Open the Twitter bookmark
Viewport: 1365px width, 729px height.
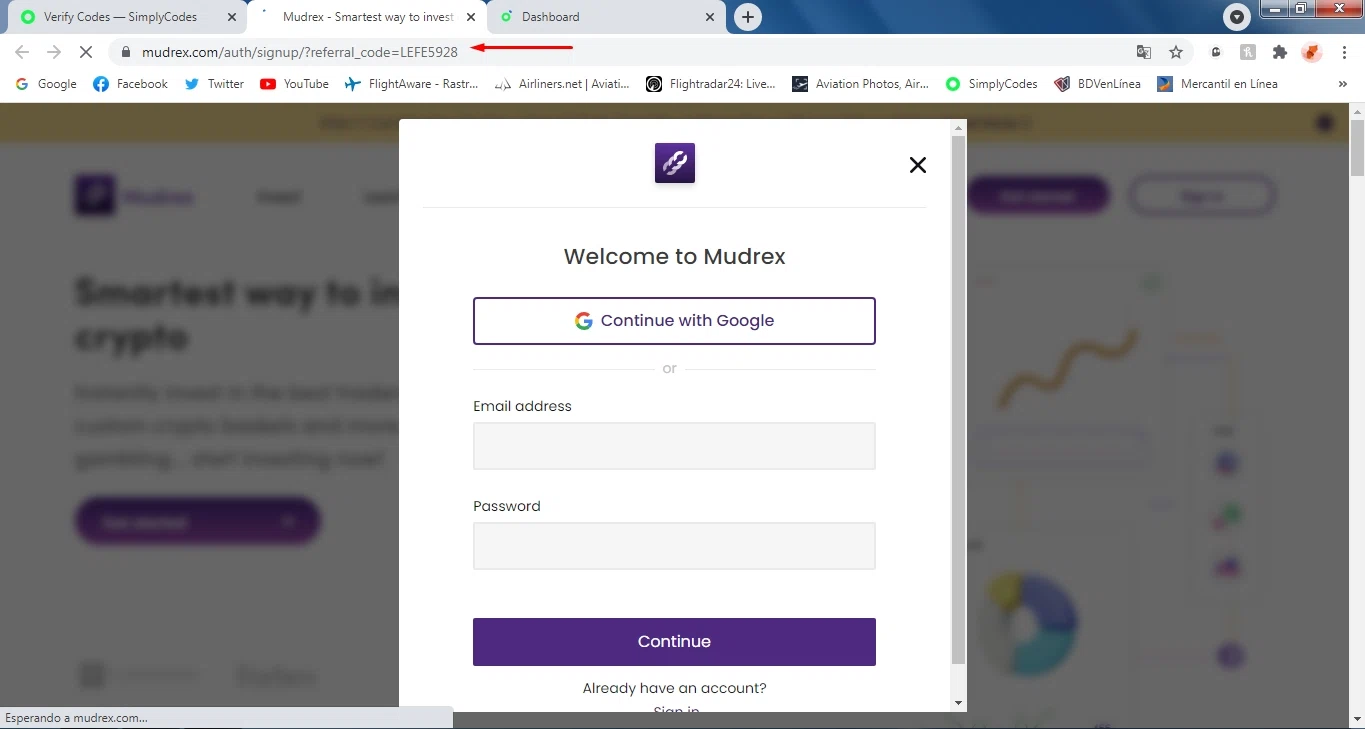tap(214, 84)
